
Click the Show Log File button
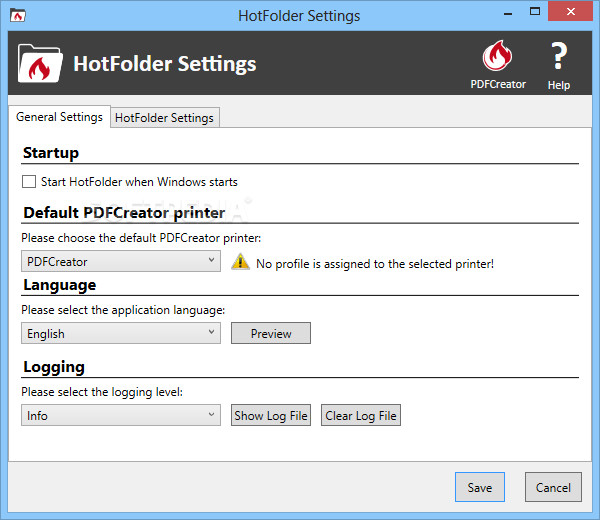click(271, 415)
